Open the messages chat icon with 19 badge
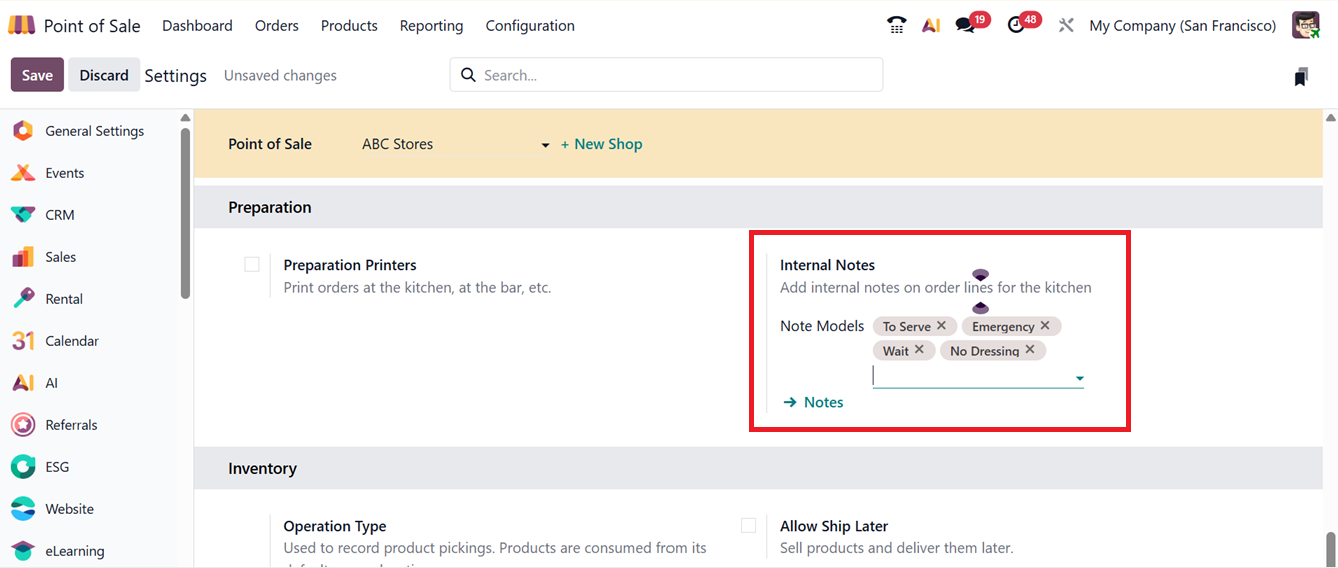The height and width of the screenshot is (568, 1338). point(965,26)
